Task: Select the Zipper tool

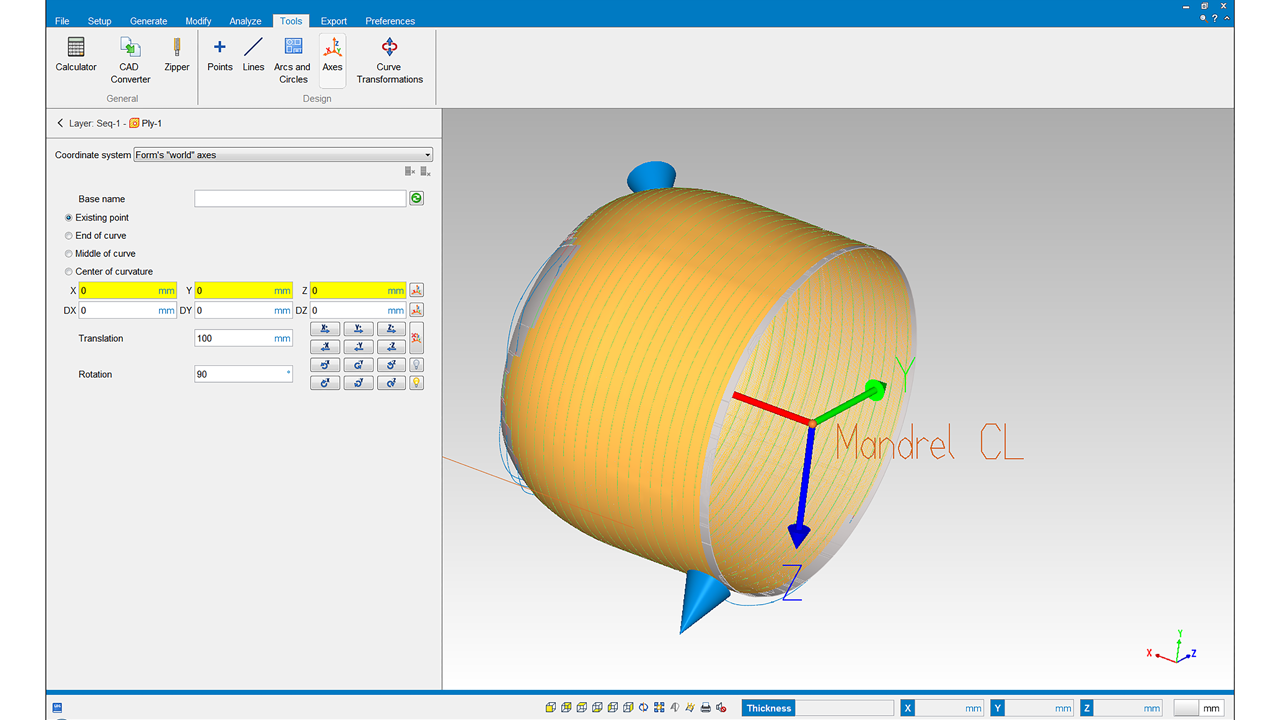Action: [x=176, y=55]
